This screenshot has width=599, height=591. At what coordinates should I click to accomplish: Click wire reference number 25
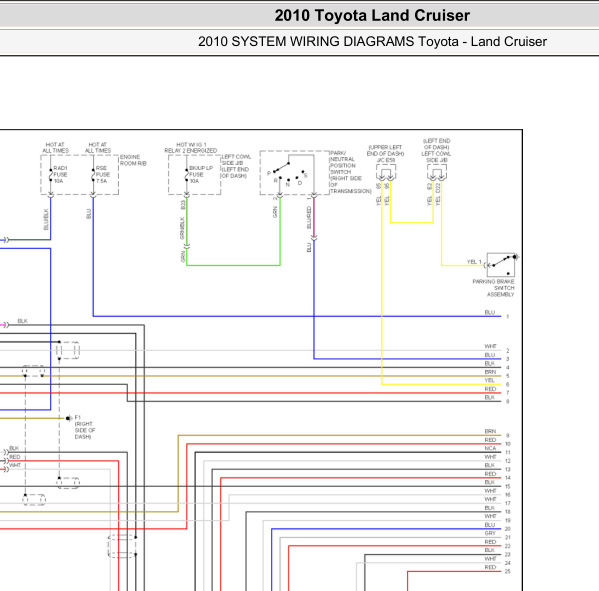point(508,572)
